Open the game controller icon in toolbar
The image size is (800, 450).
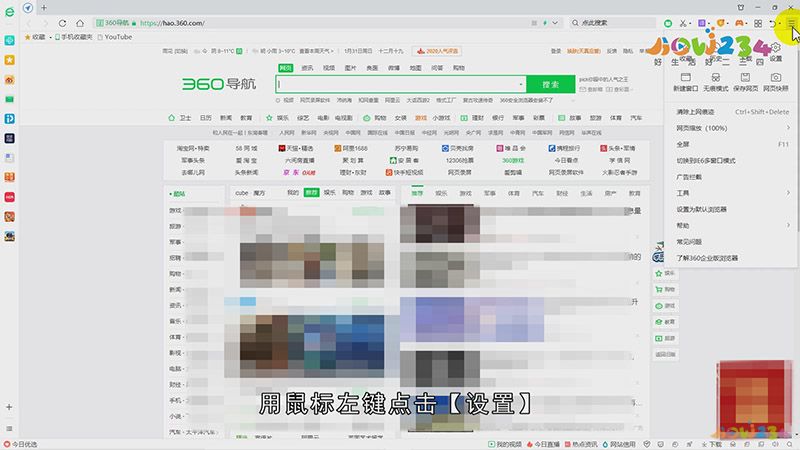739,23
